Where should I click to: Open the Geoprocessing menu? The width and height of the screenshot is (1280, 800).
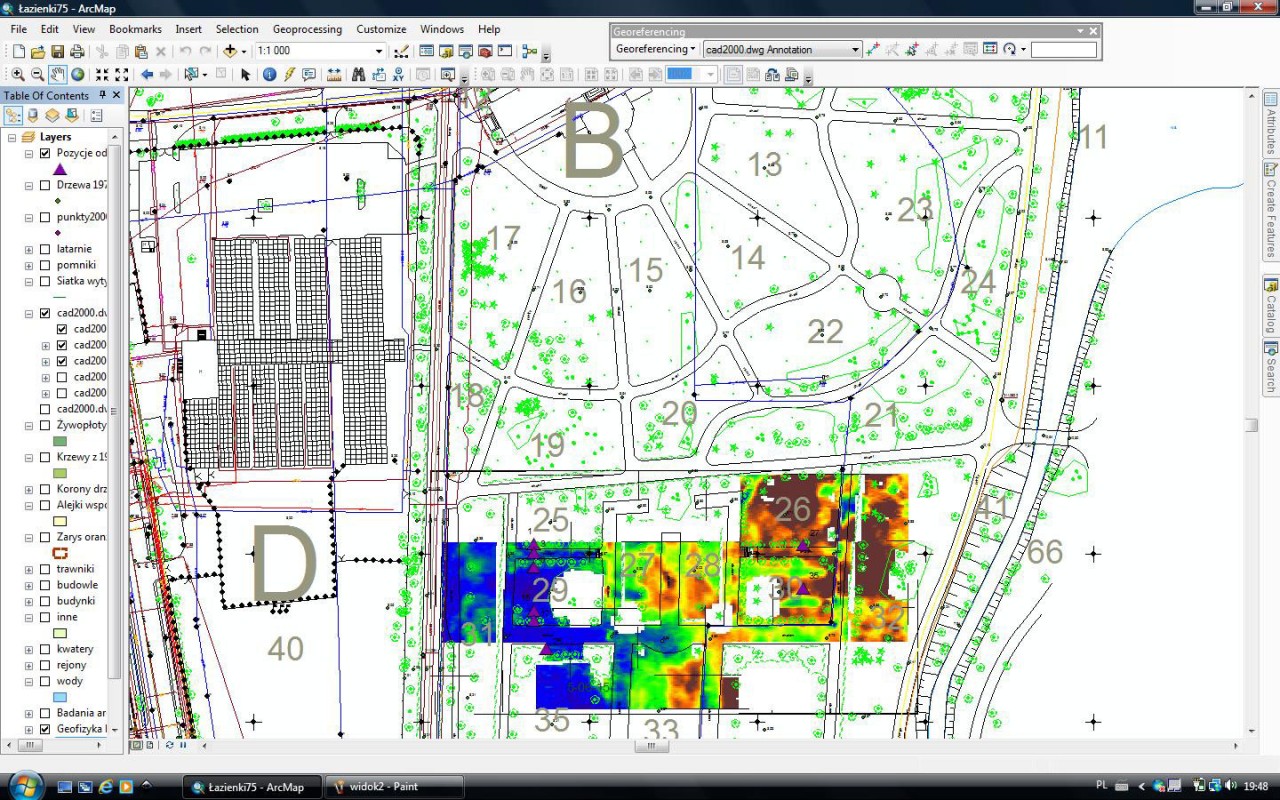coord(307,29)
